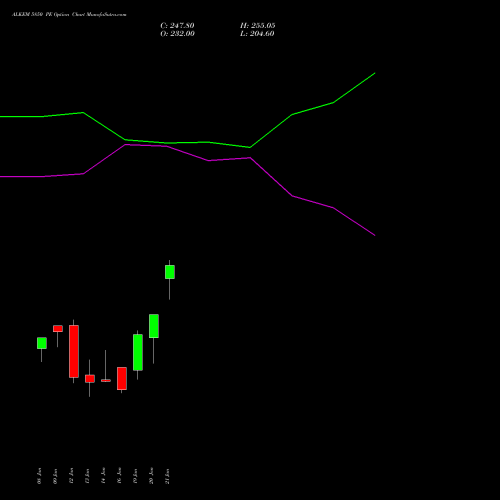Click the green candle above the 08 date
The image size is (500, 500).
pos(42,343)
